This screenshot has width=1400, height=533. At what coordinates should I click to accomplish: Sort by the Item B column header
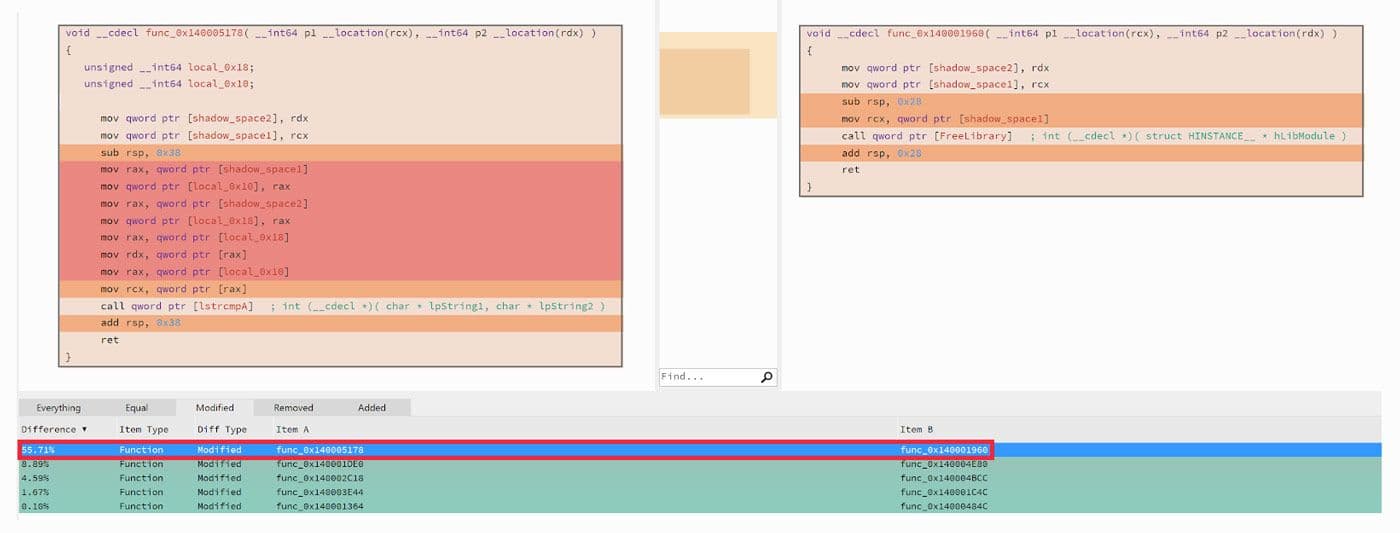click(917, 430)
